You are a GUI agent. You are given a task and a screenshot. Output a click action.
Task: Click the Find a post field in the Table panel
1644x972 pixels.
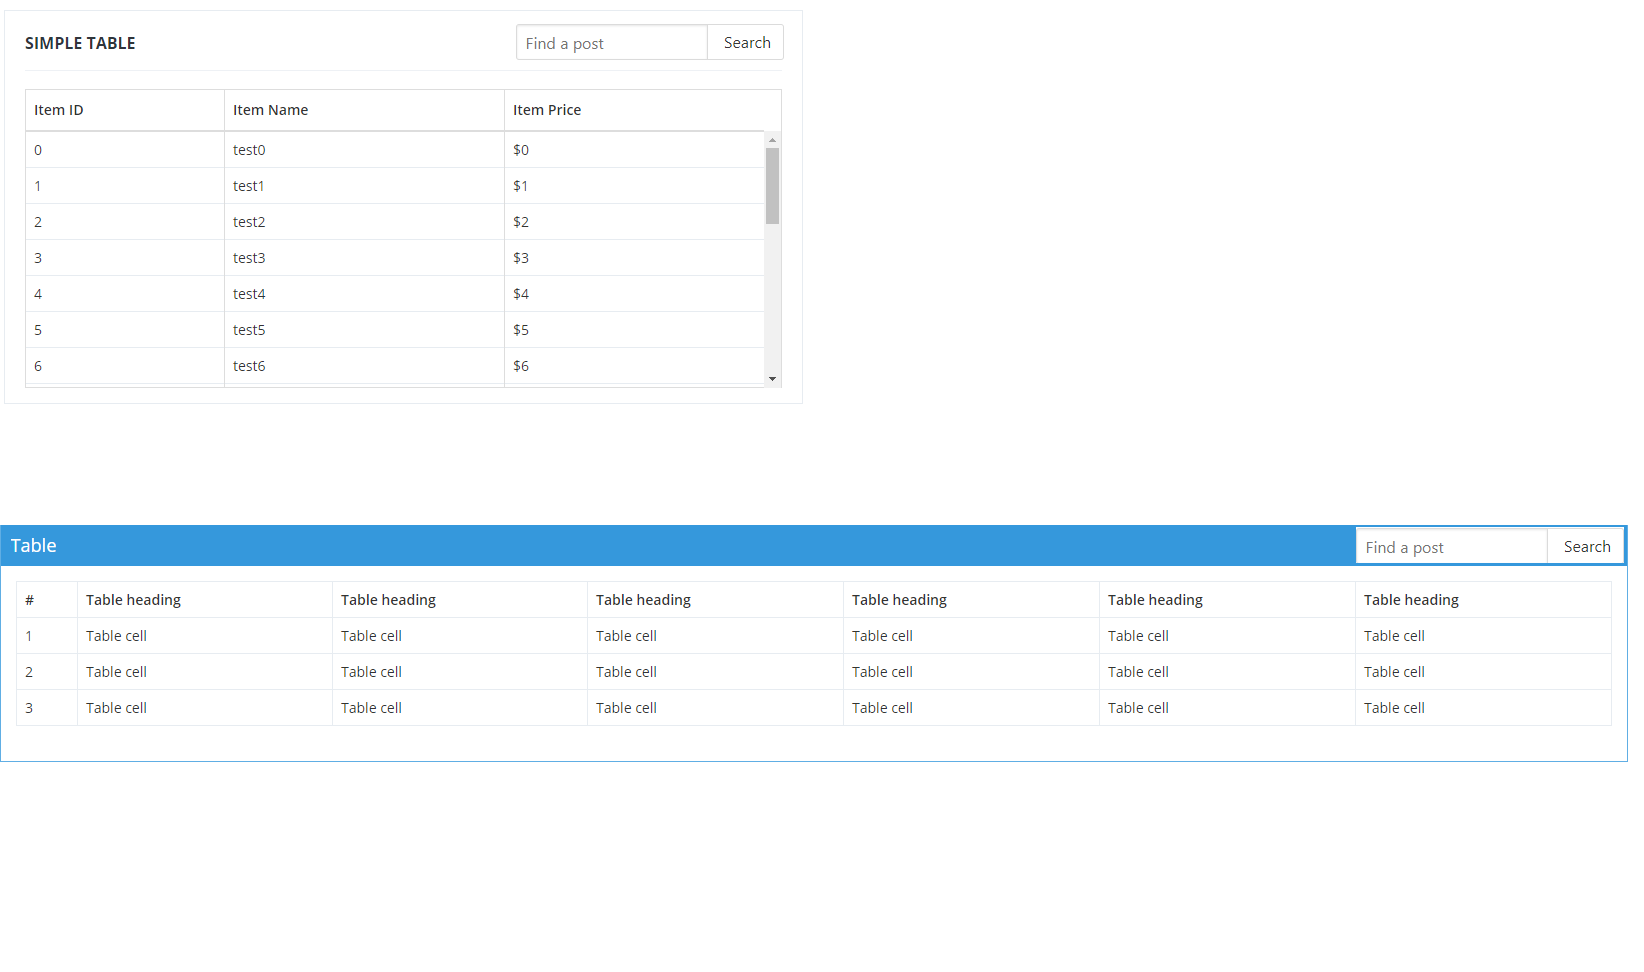pyautogui.click(x=1450, y=546)
